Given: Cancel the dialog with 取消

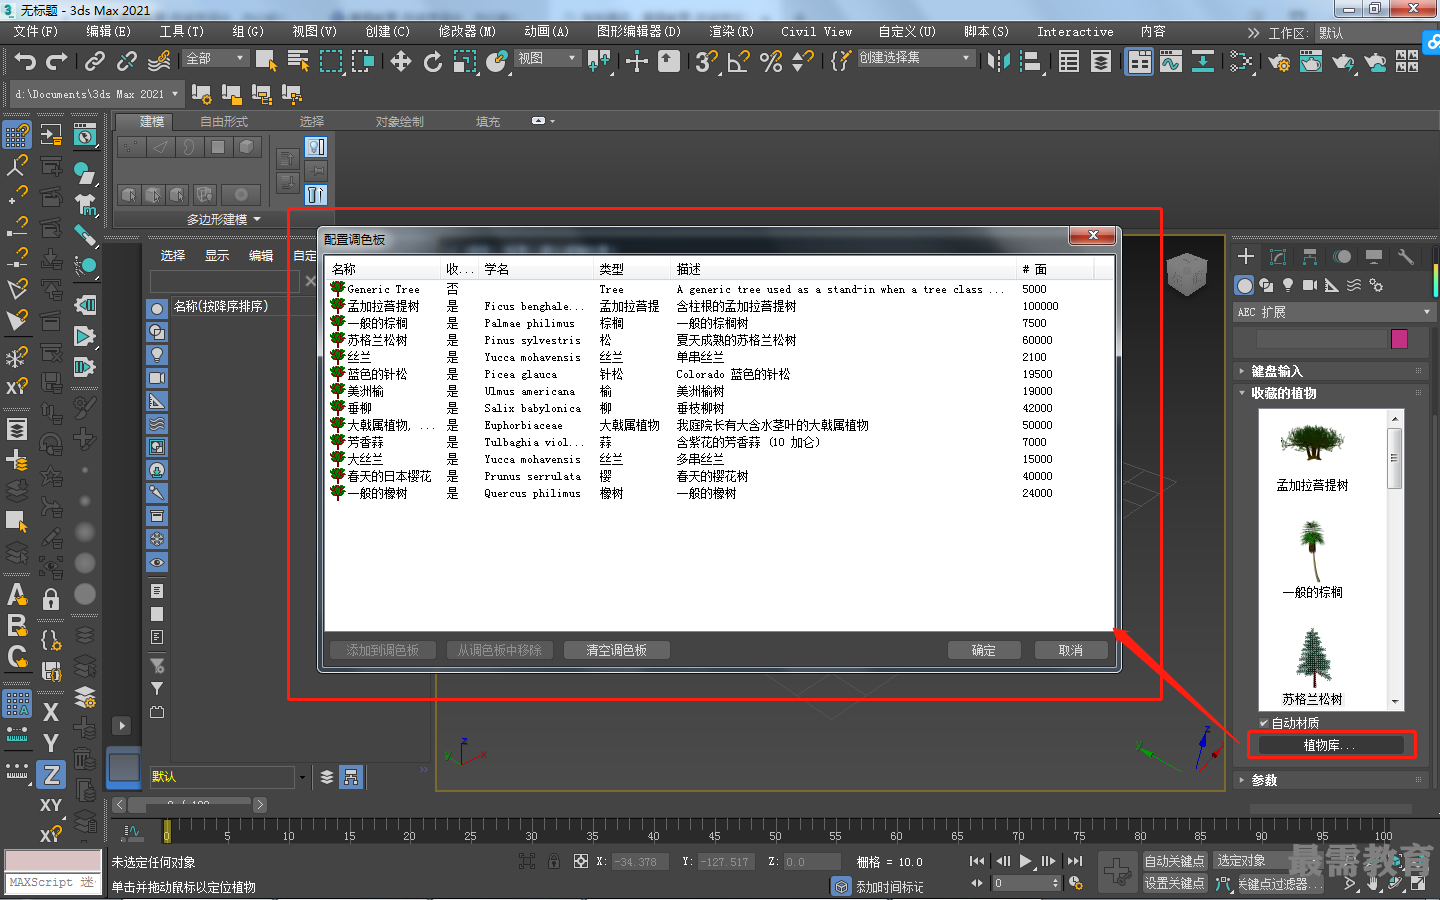Looking at the screenshot, I should coord(1071,650).
